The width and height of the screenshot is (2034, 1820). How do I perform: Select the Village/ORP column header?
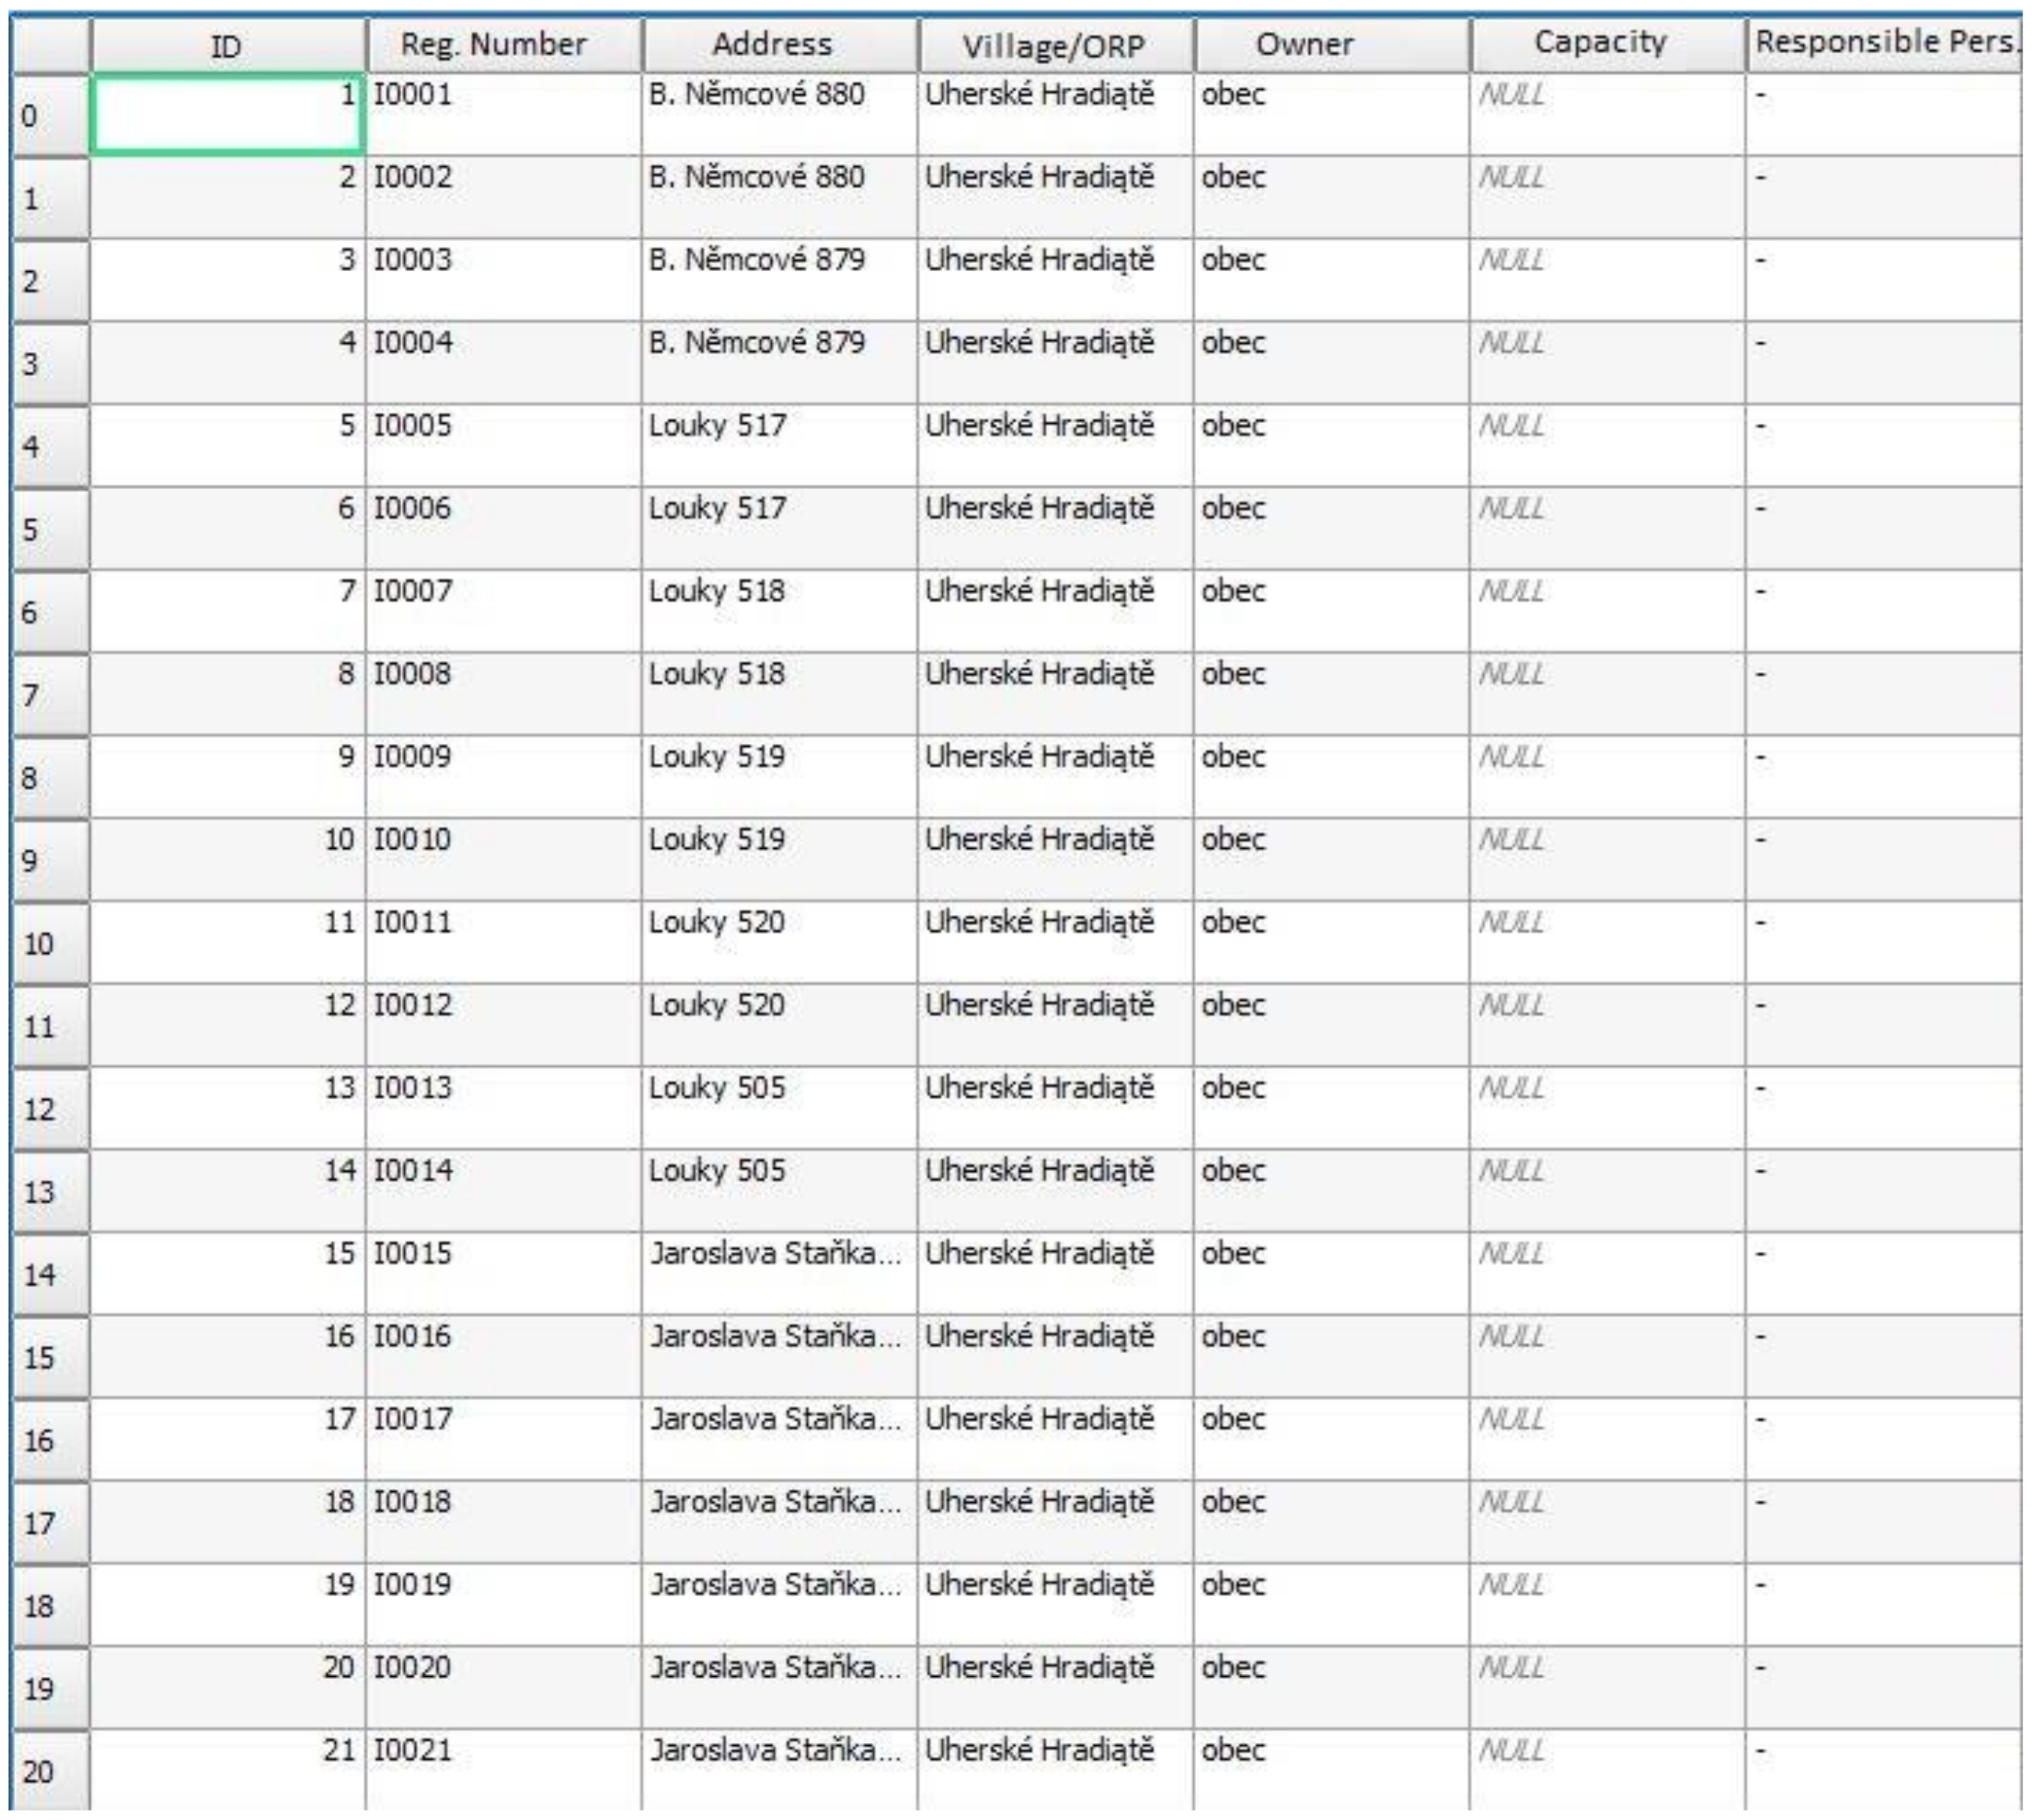pos(1055,46)
